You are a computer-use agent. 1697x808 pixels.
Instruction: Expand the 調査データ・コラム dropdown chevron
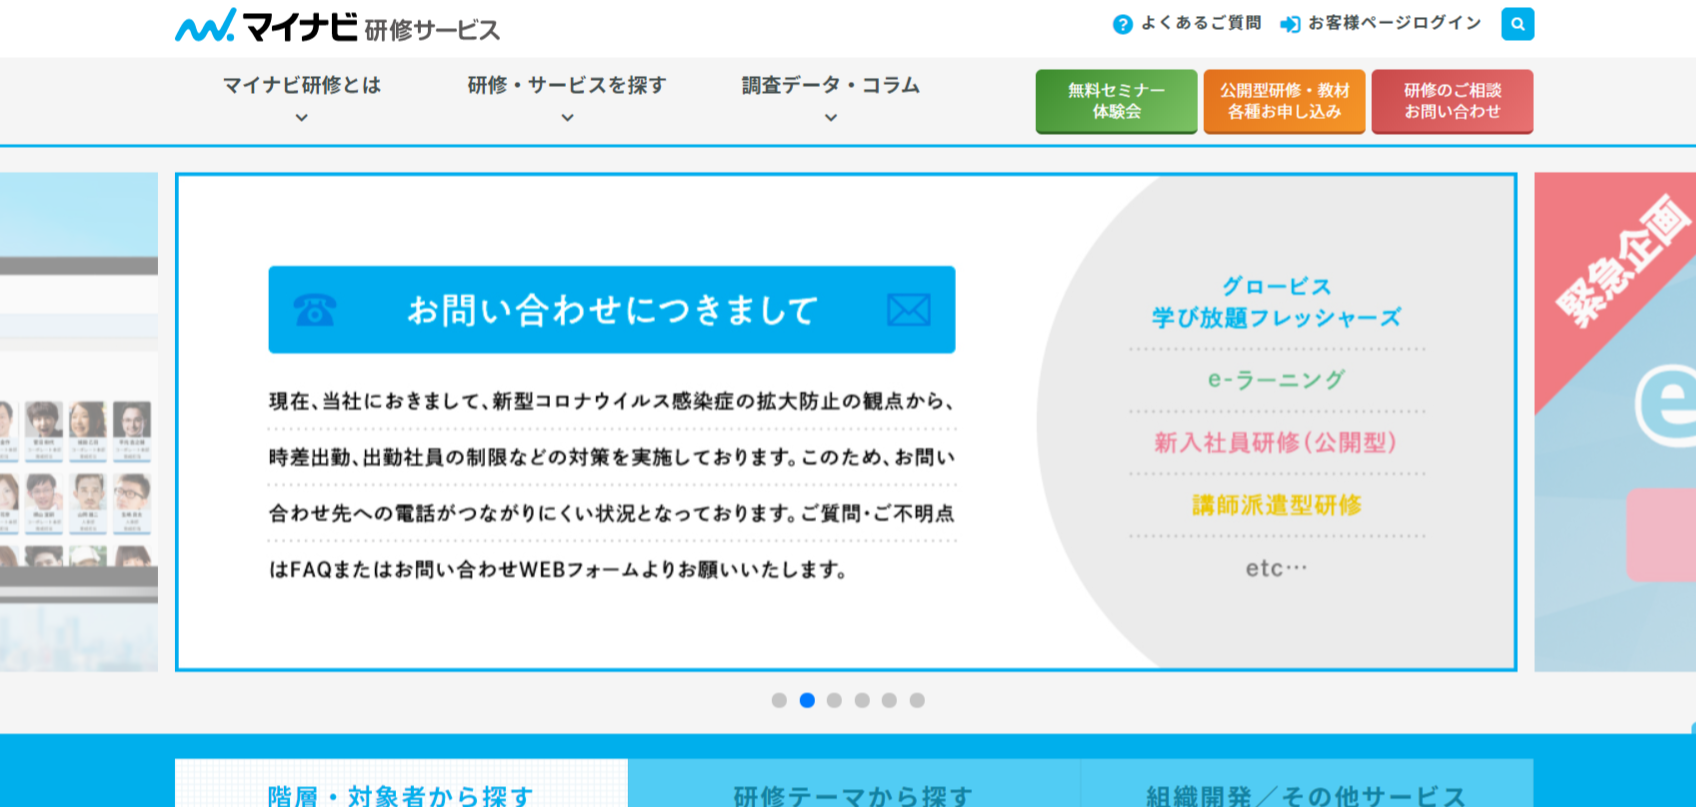(x=830, y=118)
